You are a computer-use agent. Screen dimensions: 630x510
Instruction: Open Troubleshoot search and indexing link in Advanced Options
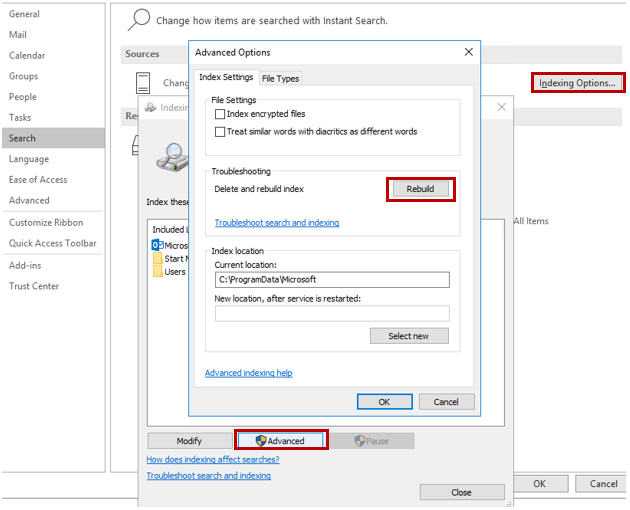(277, 223)
